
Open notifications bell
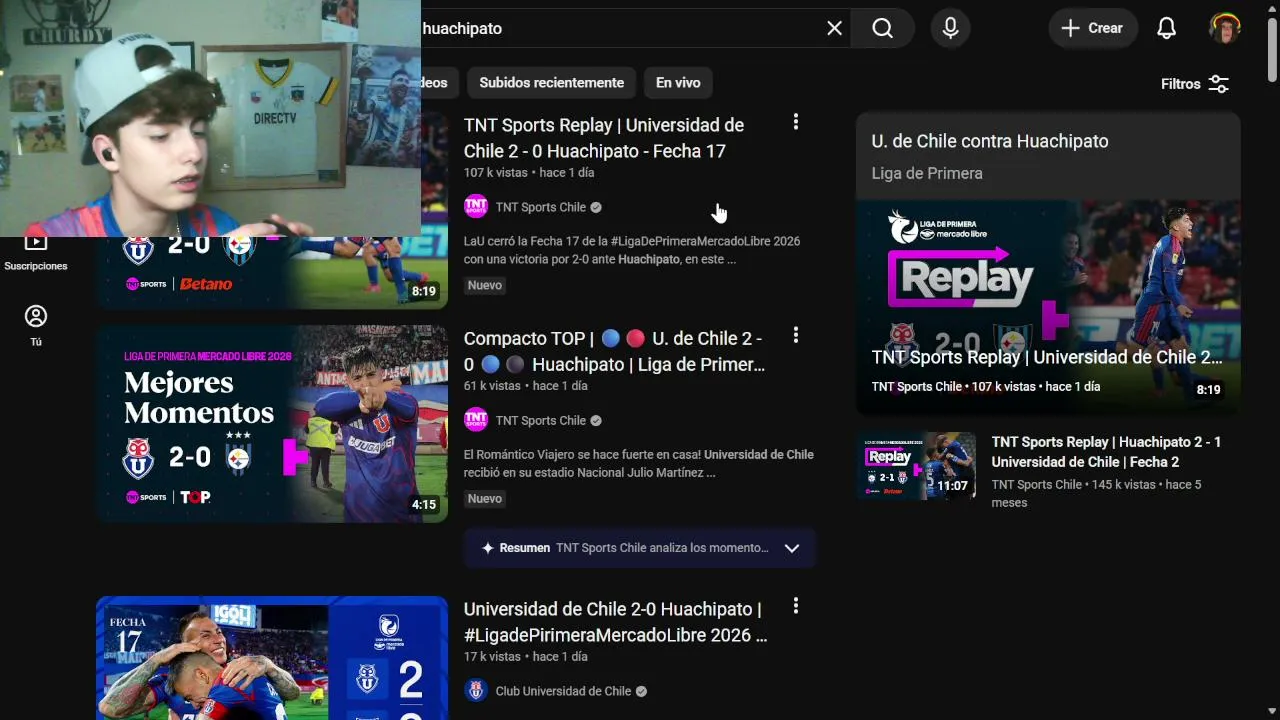(x=1167, y=28)
